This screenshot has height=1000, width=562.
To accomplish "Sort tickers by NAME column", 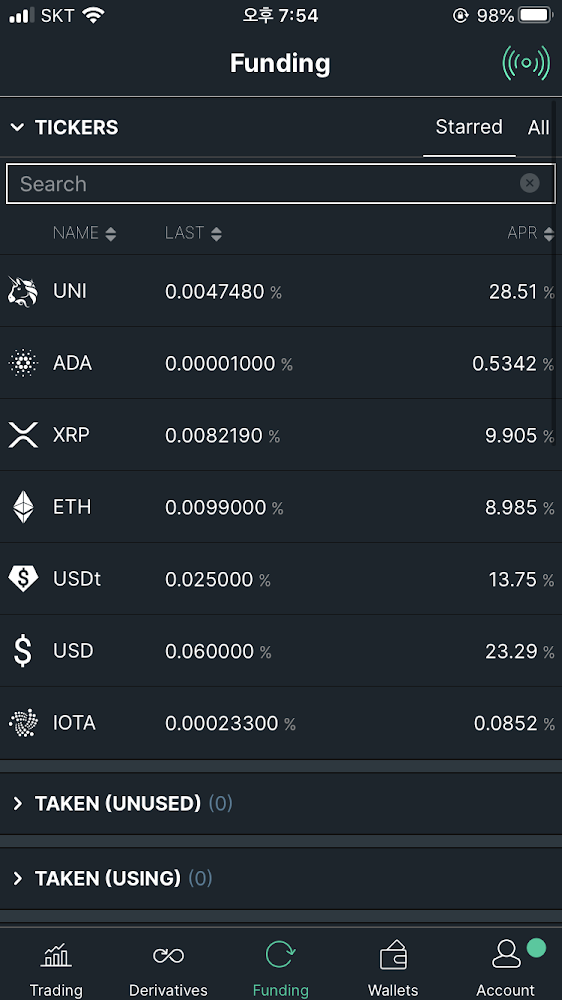I will click(84, 233).
